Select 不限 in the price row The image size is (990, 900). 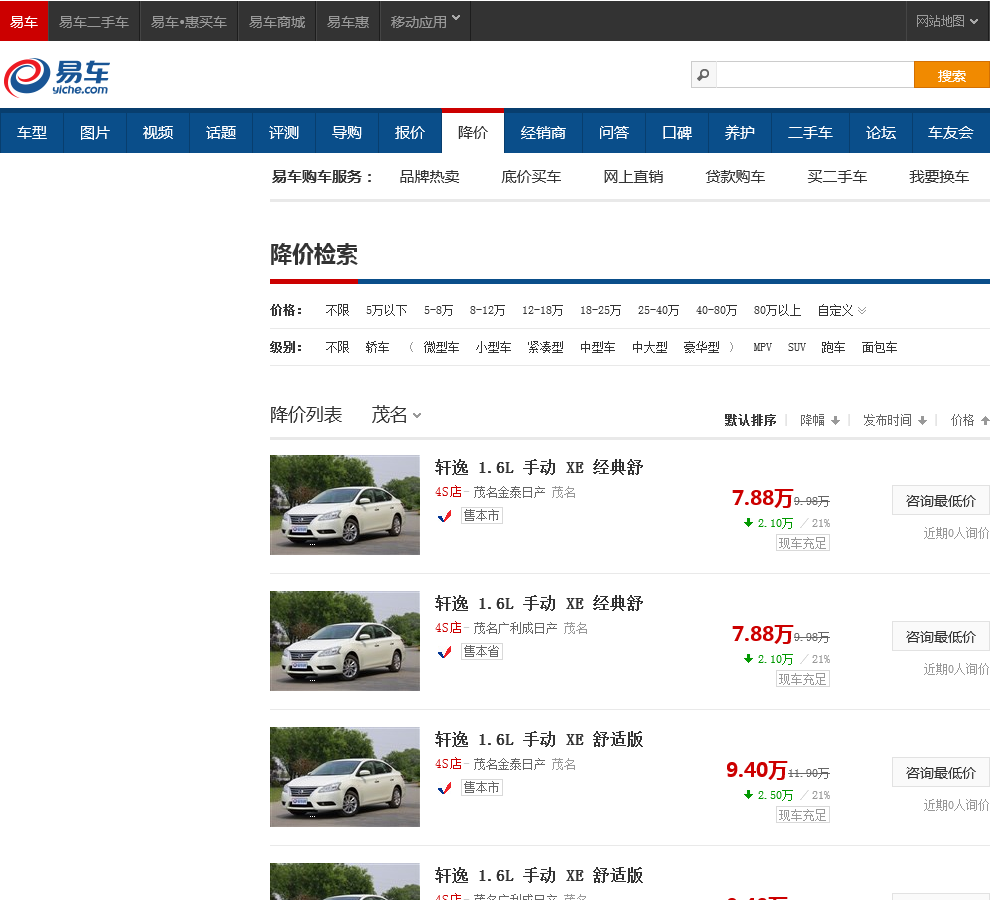tap(337, 311)
